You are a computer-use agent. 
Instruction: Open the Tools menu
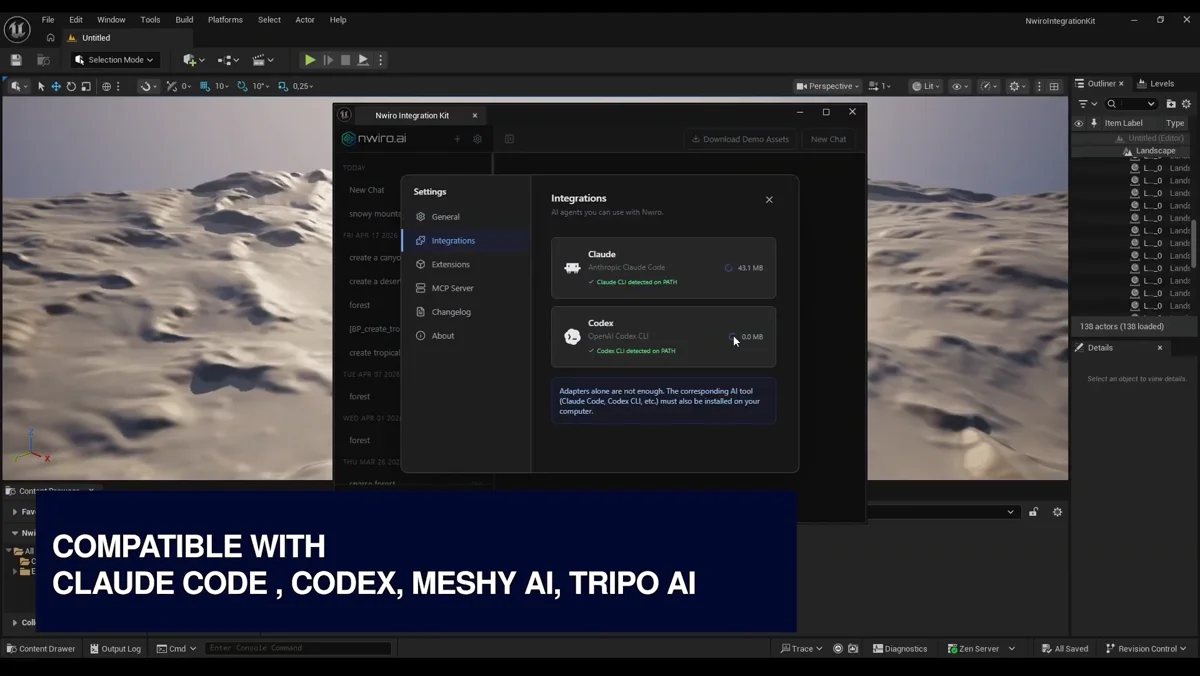point(150,19)
